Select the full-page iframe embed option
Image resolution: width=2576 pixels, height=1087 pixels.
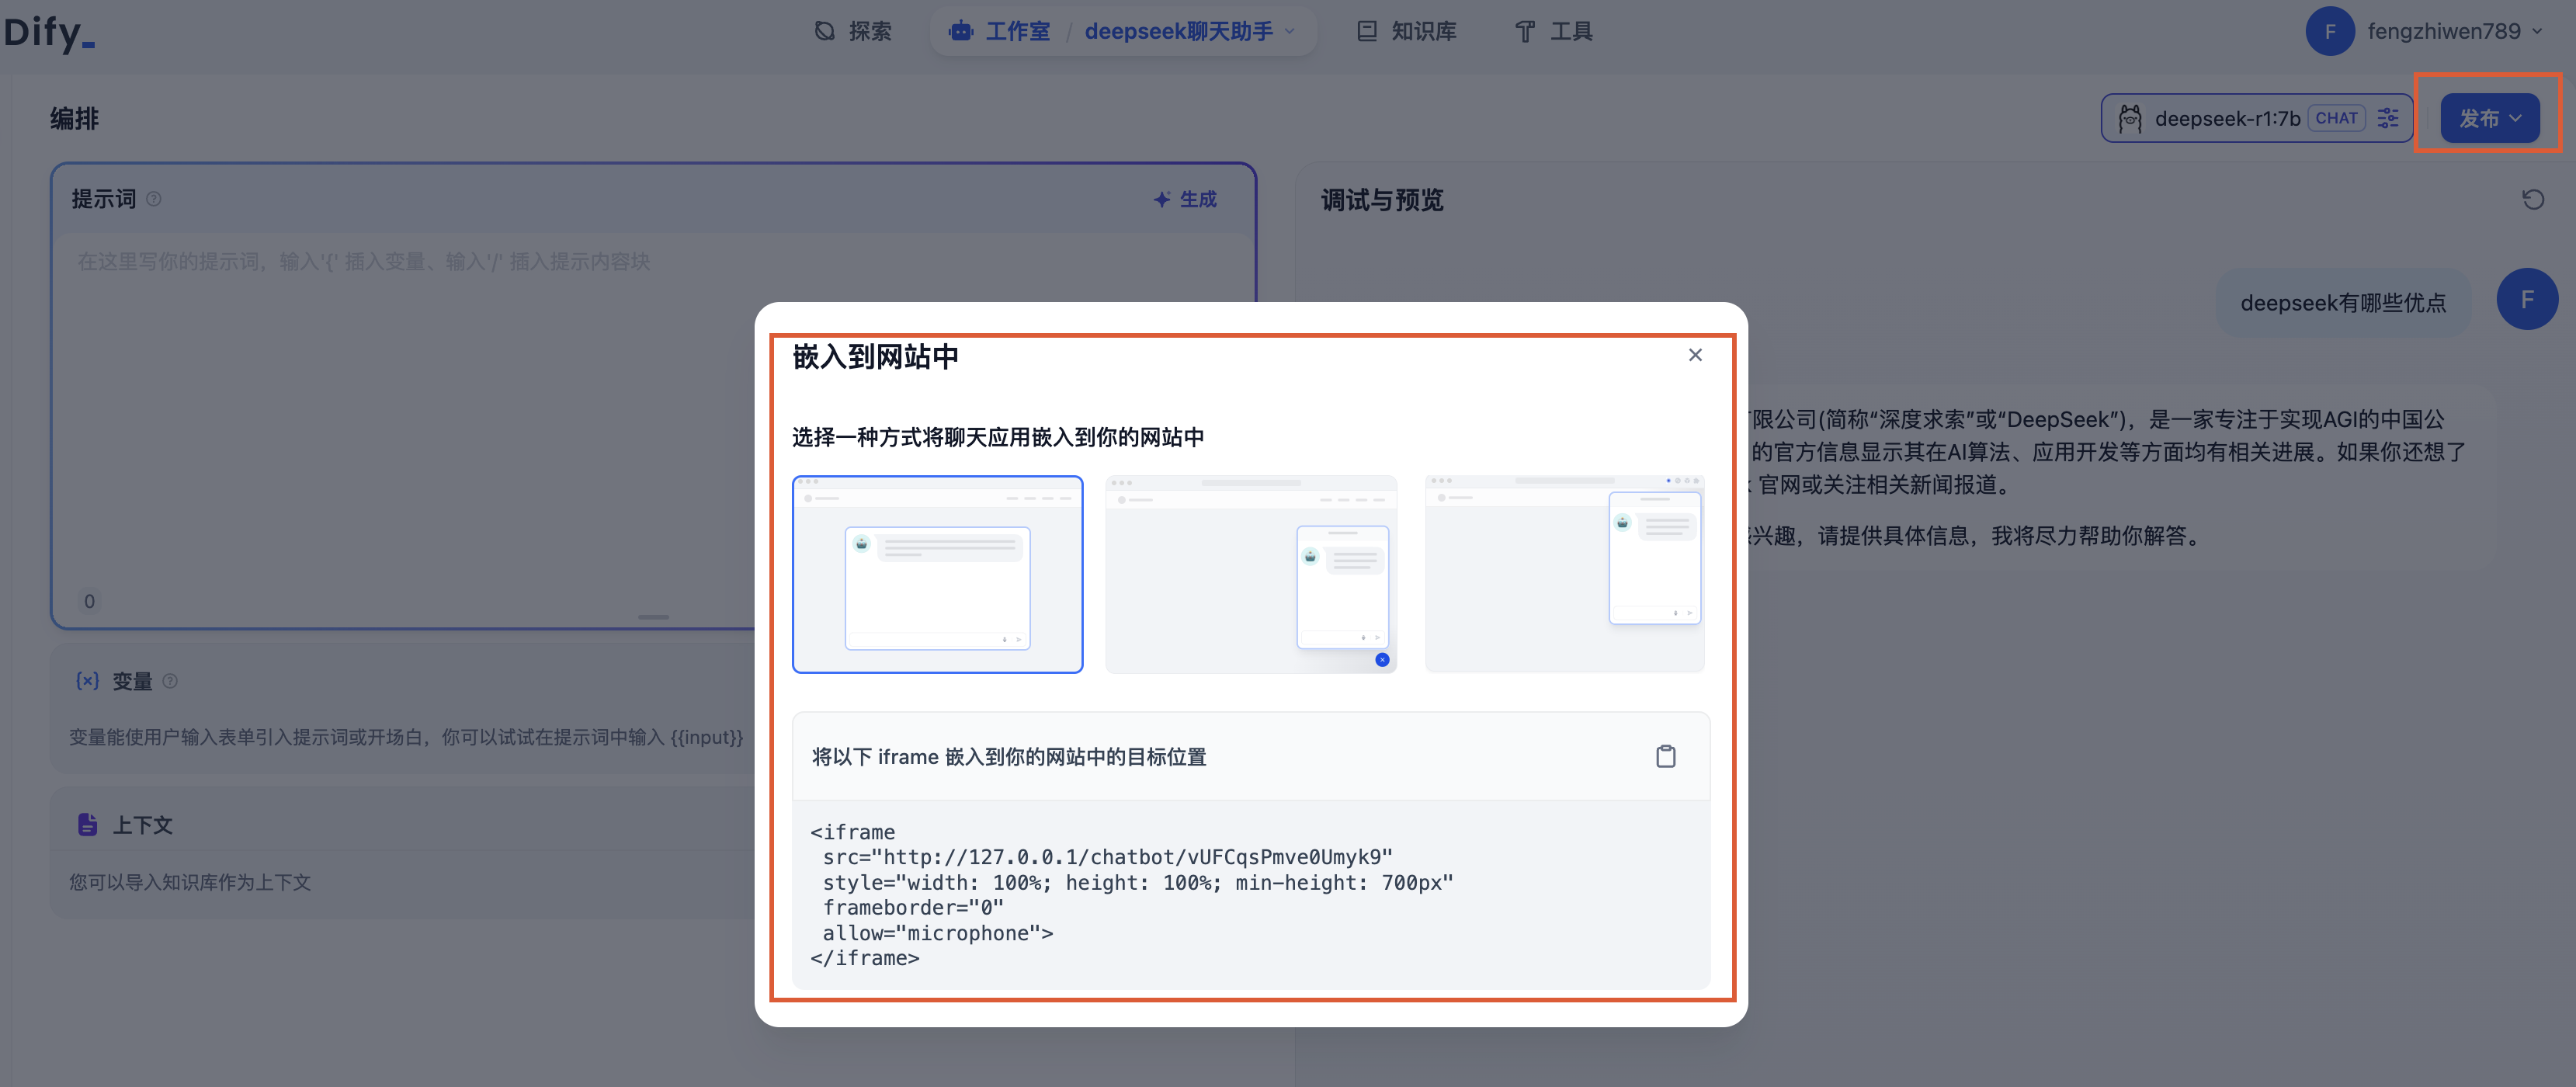pos(937,574)
